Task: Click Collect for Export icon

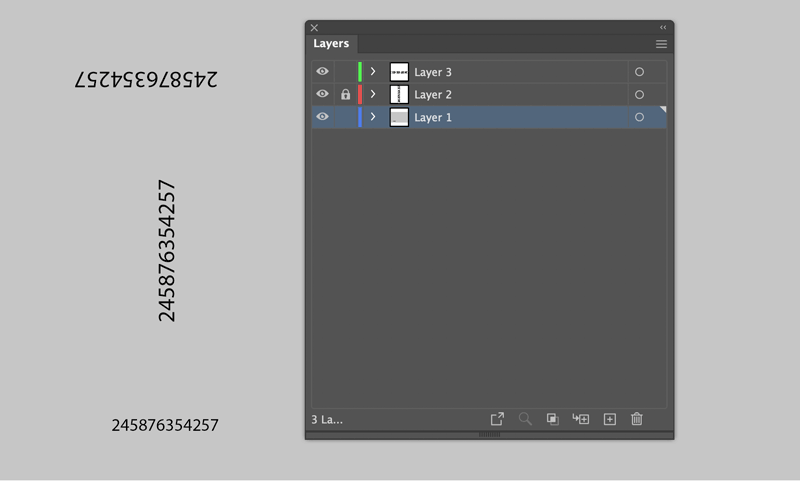Action: coord(497,419)
